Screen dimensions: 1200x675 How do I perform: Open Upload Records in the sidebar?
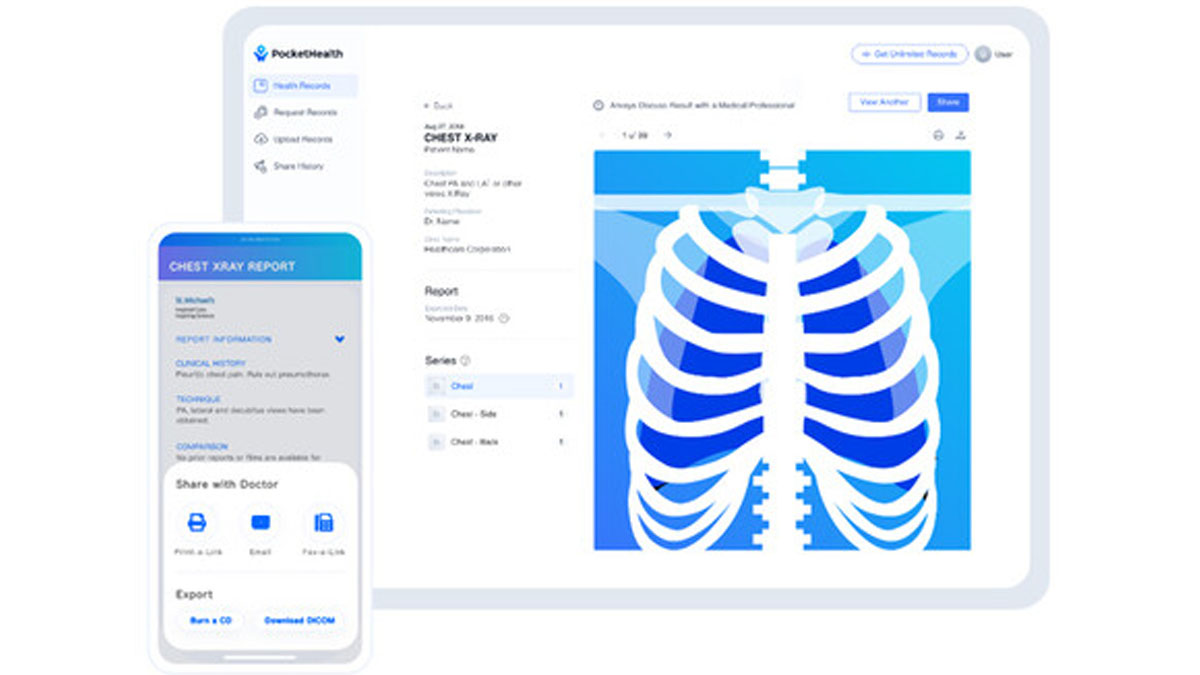303,140
